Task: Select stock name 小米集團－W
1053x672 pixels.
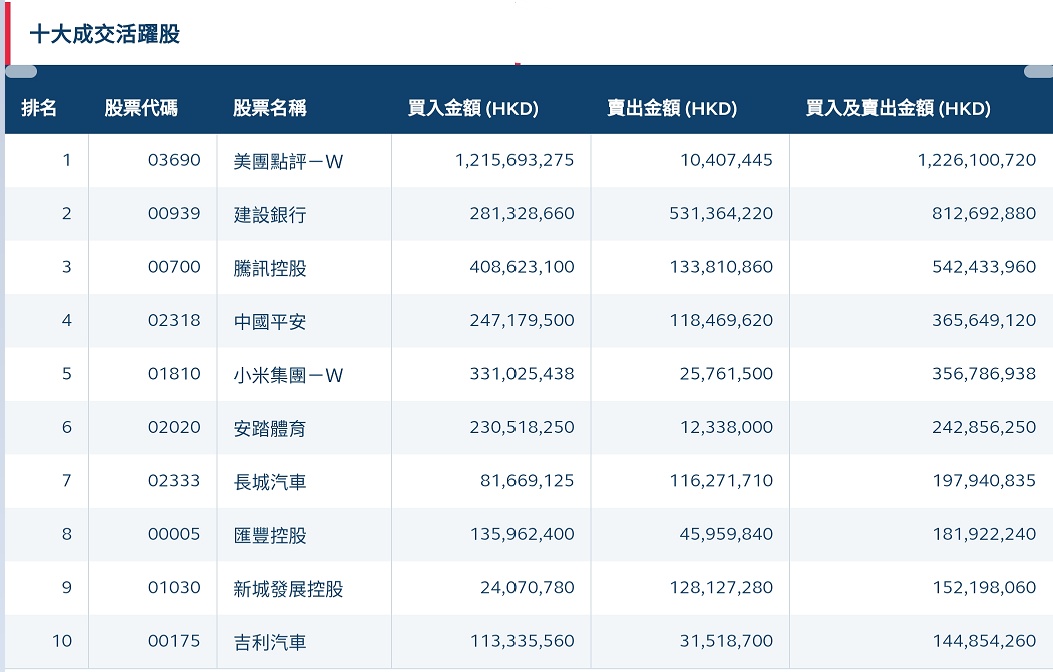Action: coord(288,375)
